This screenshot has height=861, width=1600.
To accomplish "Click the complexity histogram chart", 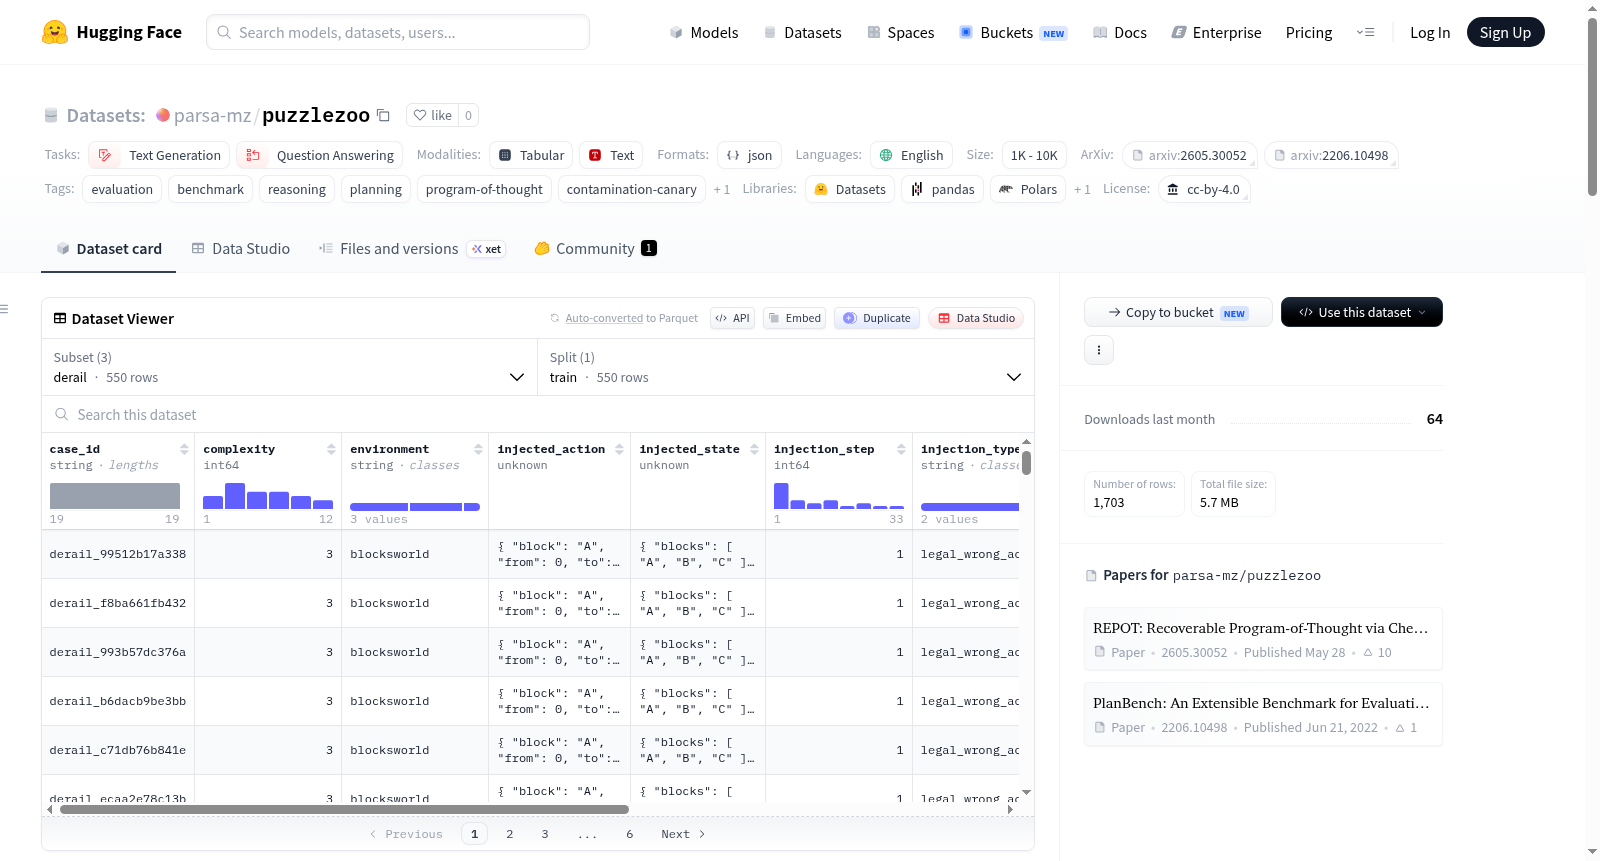I will click(x=268, y=496).
